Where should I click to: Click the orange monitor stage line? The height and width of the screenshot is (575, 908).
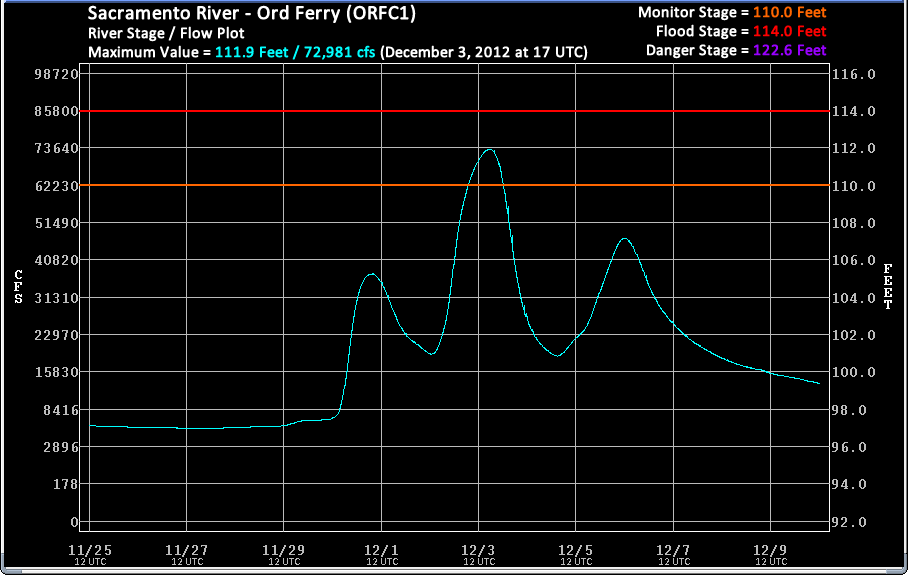coord(455,185)
